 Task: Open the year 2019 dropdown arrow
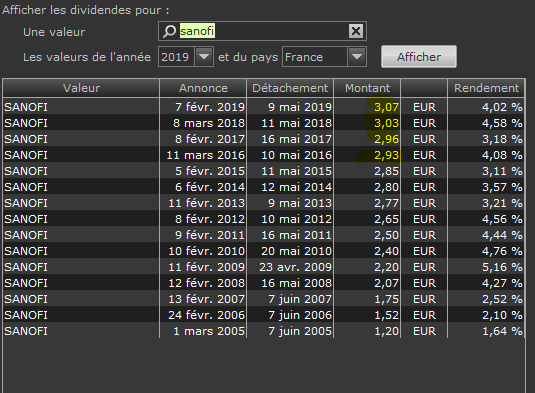click(x=204, y=57)
